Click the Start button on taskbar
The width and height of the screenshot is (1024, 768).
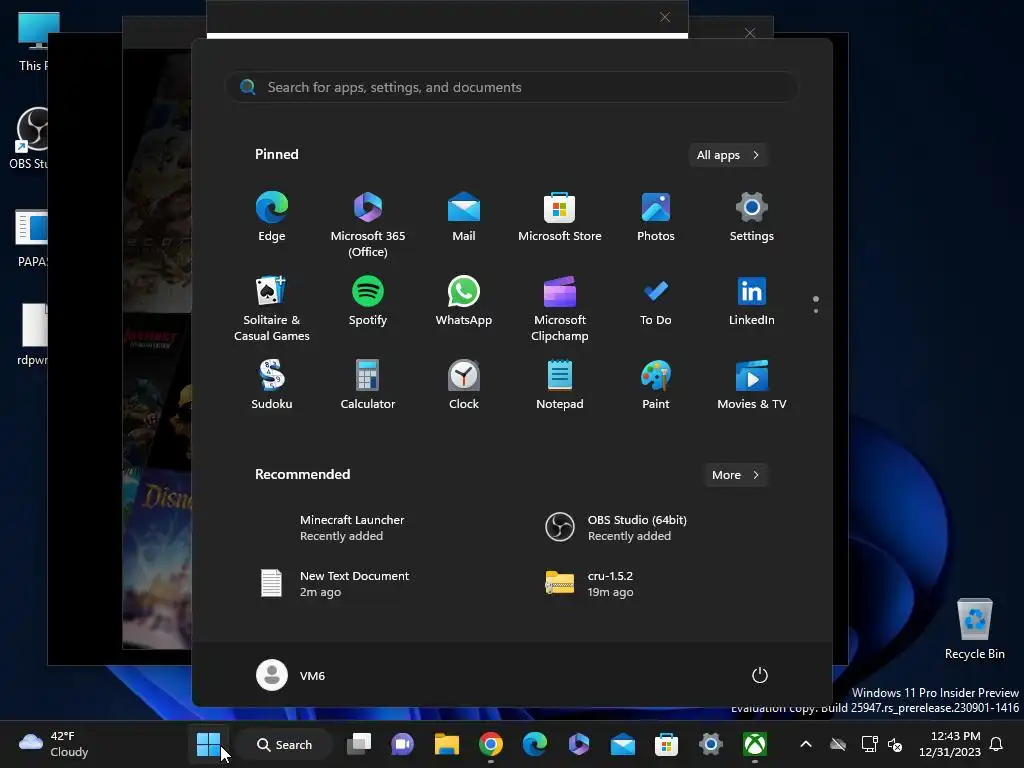tap(208, 744)
